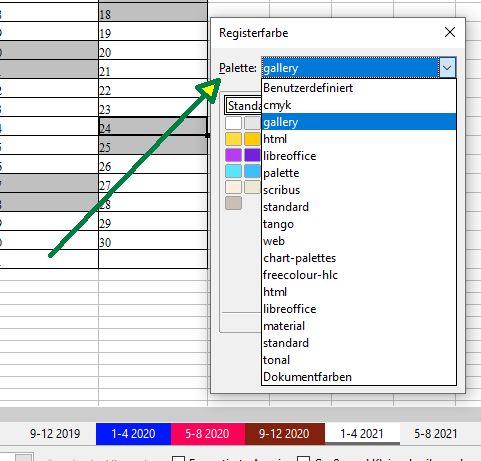The height and width of the screenshot is (461, 481).
Task: Pick the yellow color swatch
Action: click(x=233, y=139)
